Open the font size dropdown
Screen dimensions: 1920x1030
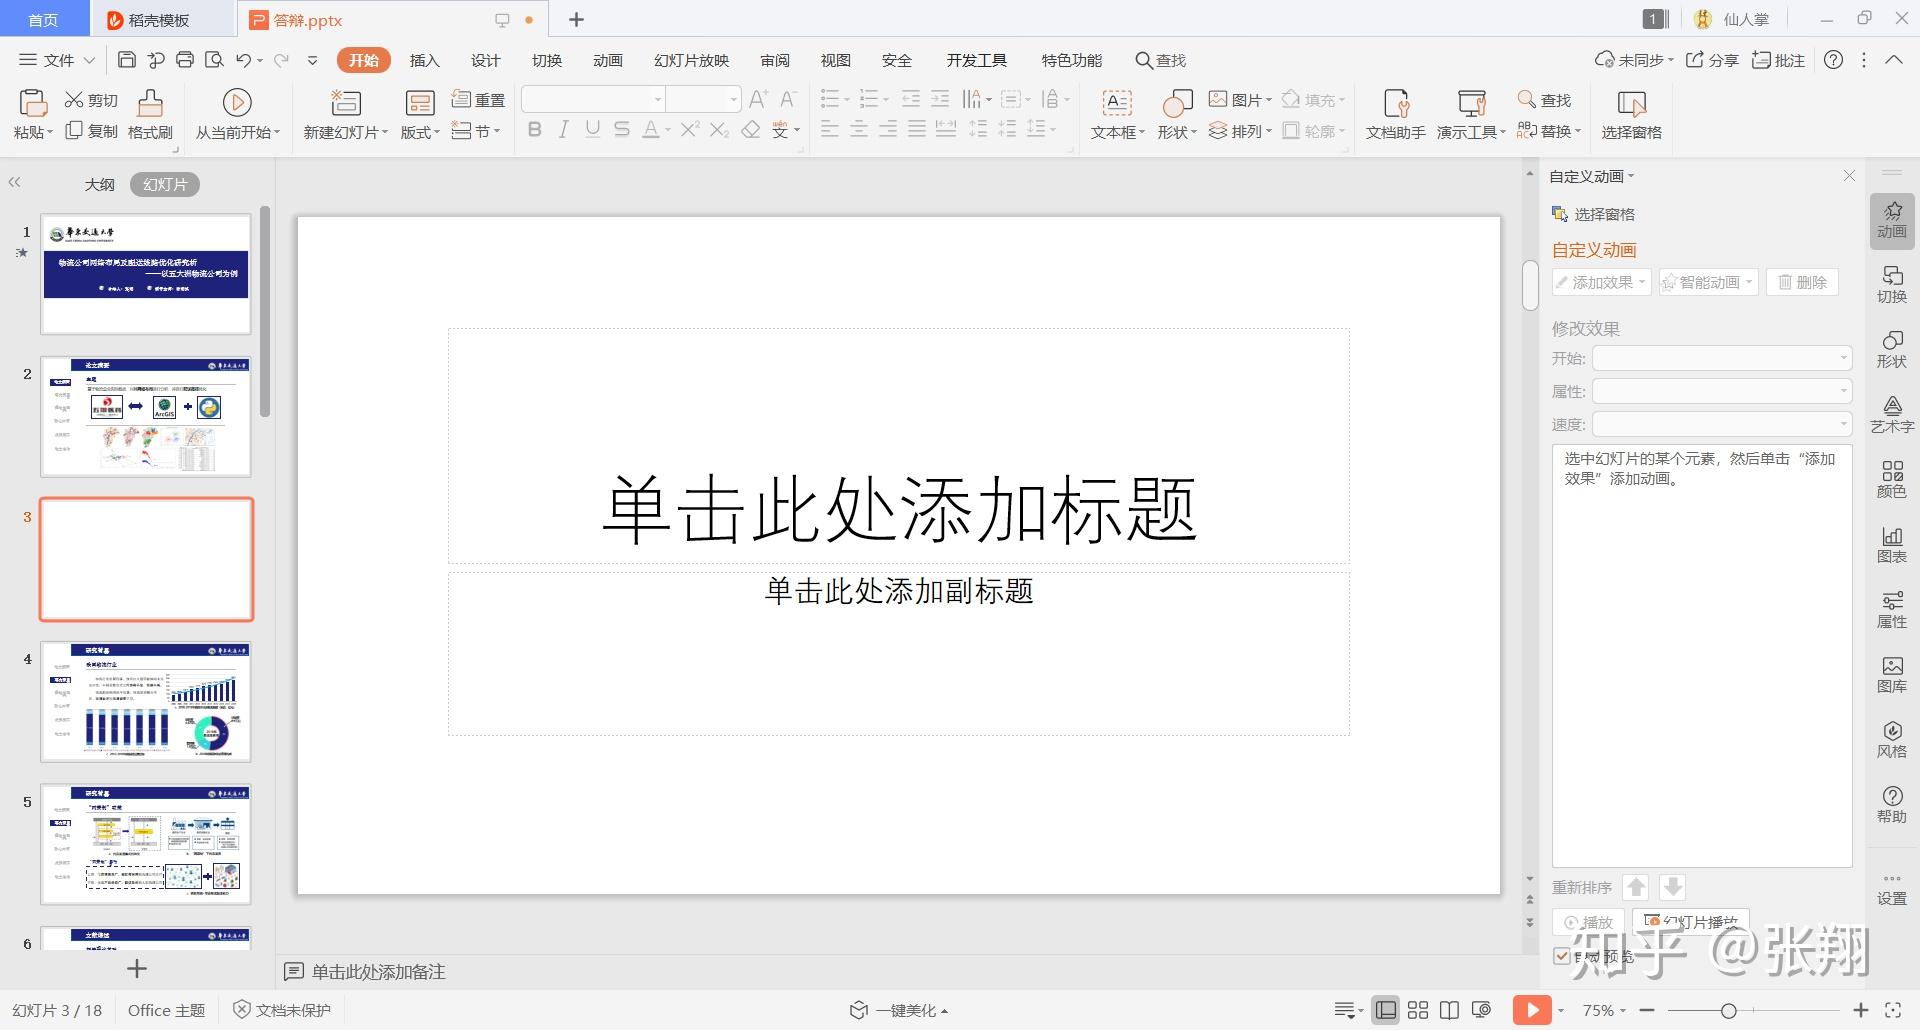pyautogui.click(x=733, y=99)
